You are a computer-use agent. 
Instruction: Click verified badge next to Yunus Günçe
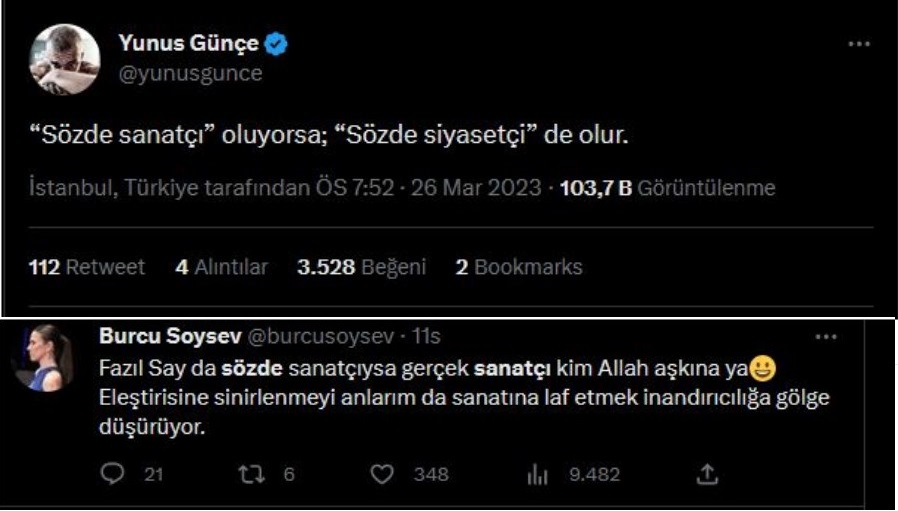[x=278, y=44]
